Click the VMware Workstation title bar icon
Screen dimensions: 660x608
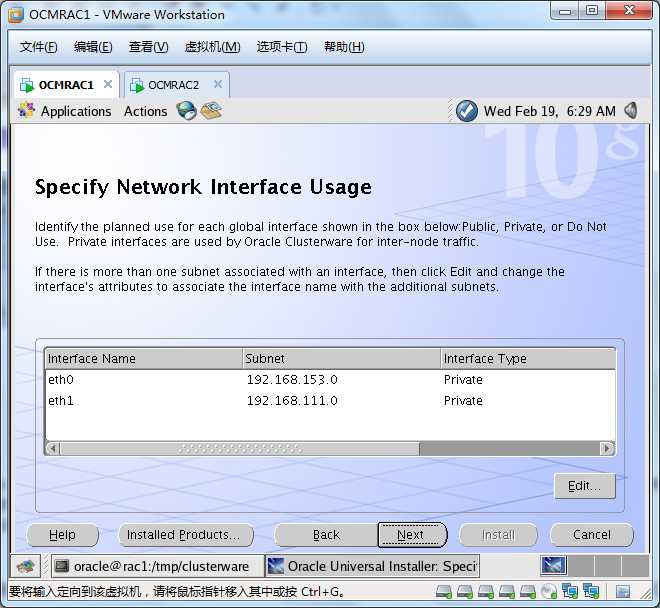[16, 15]
